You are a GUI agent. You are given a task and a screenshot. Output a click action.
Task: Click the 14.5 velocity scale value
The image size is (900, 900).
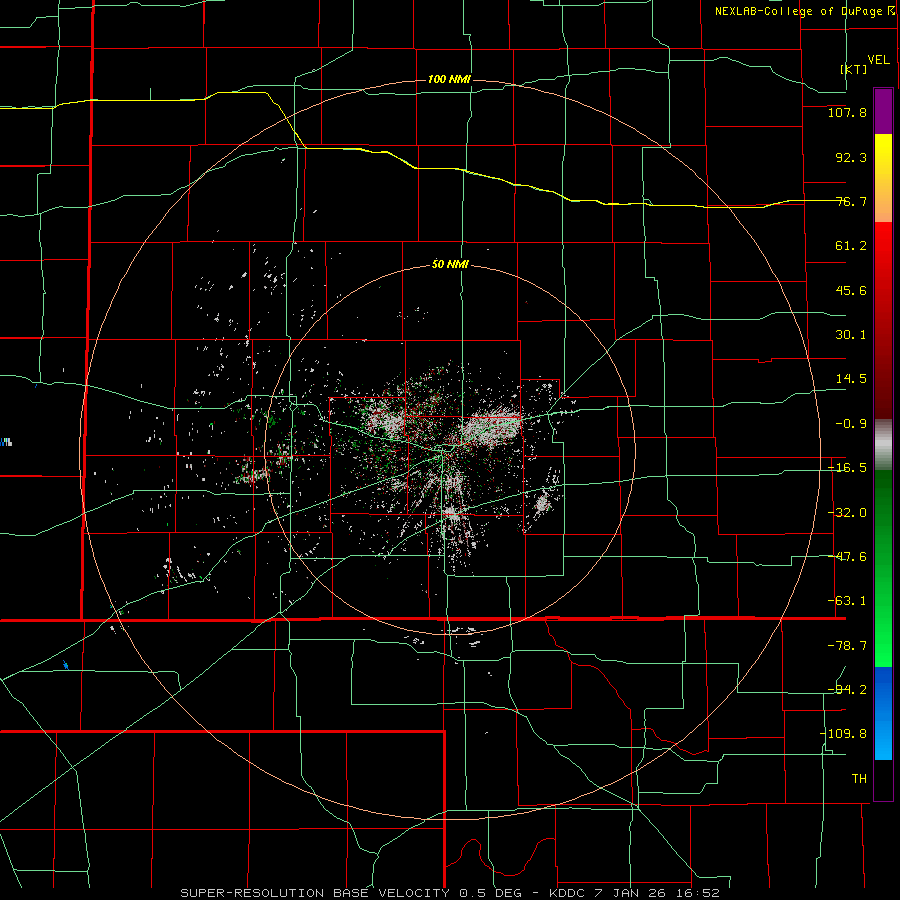[851, 379]
